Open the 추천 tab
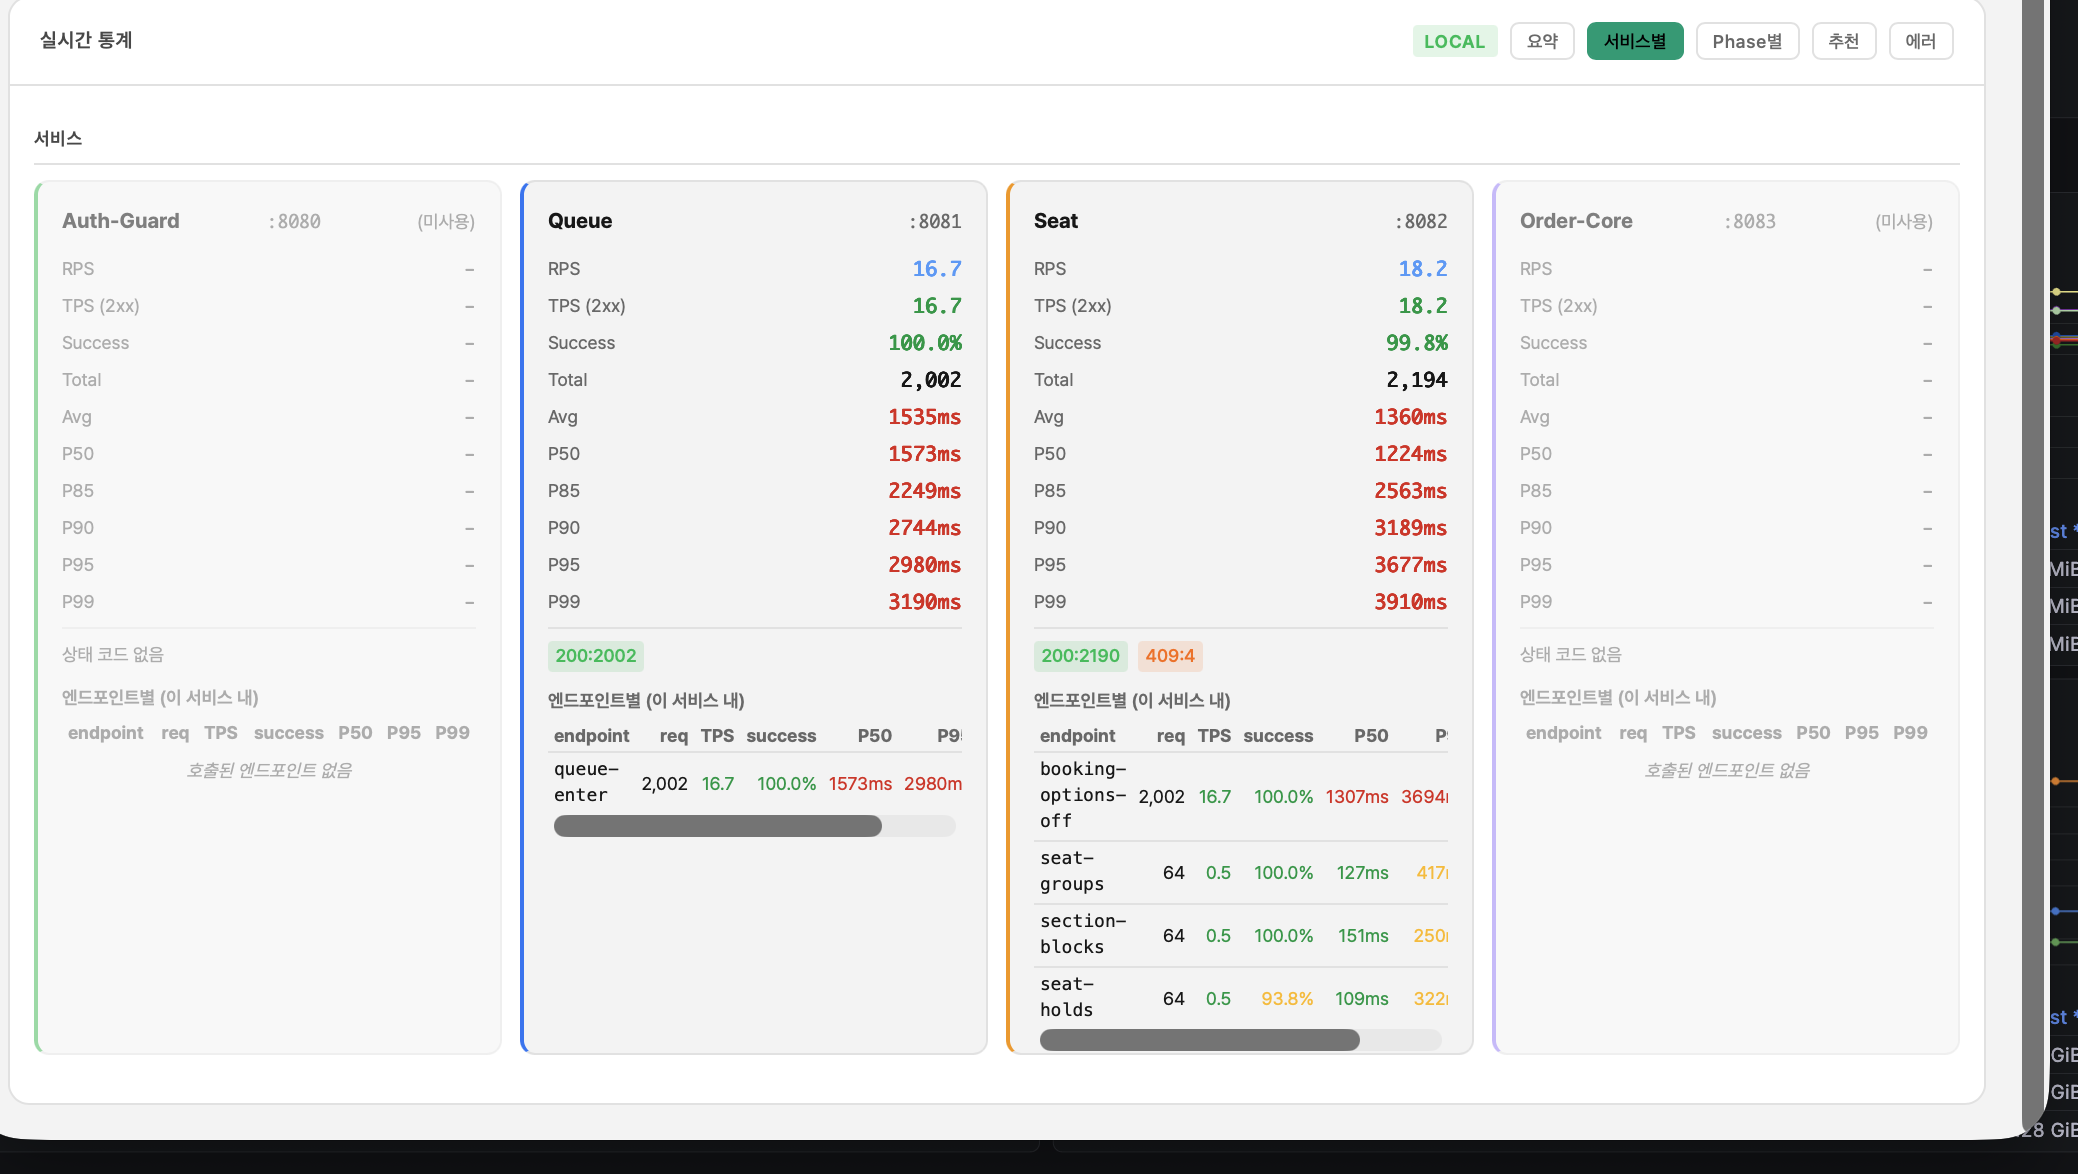2078x1174 pixels. 1843,41
